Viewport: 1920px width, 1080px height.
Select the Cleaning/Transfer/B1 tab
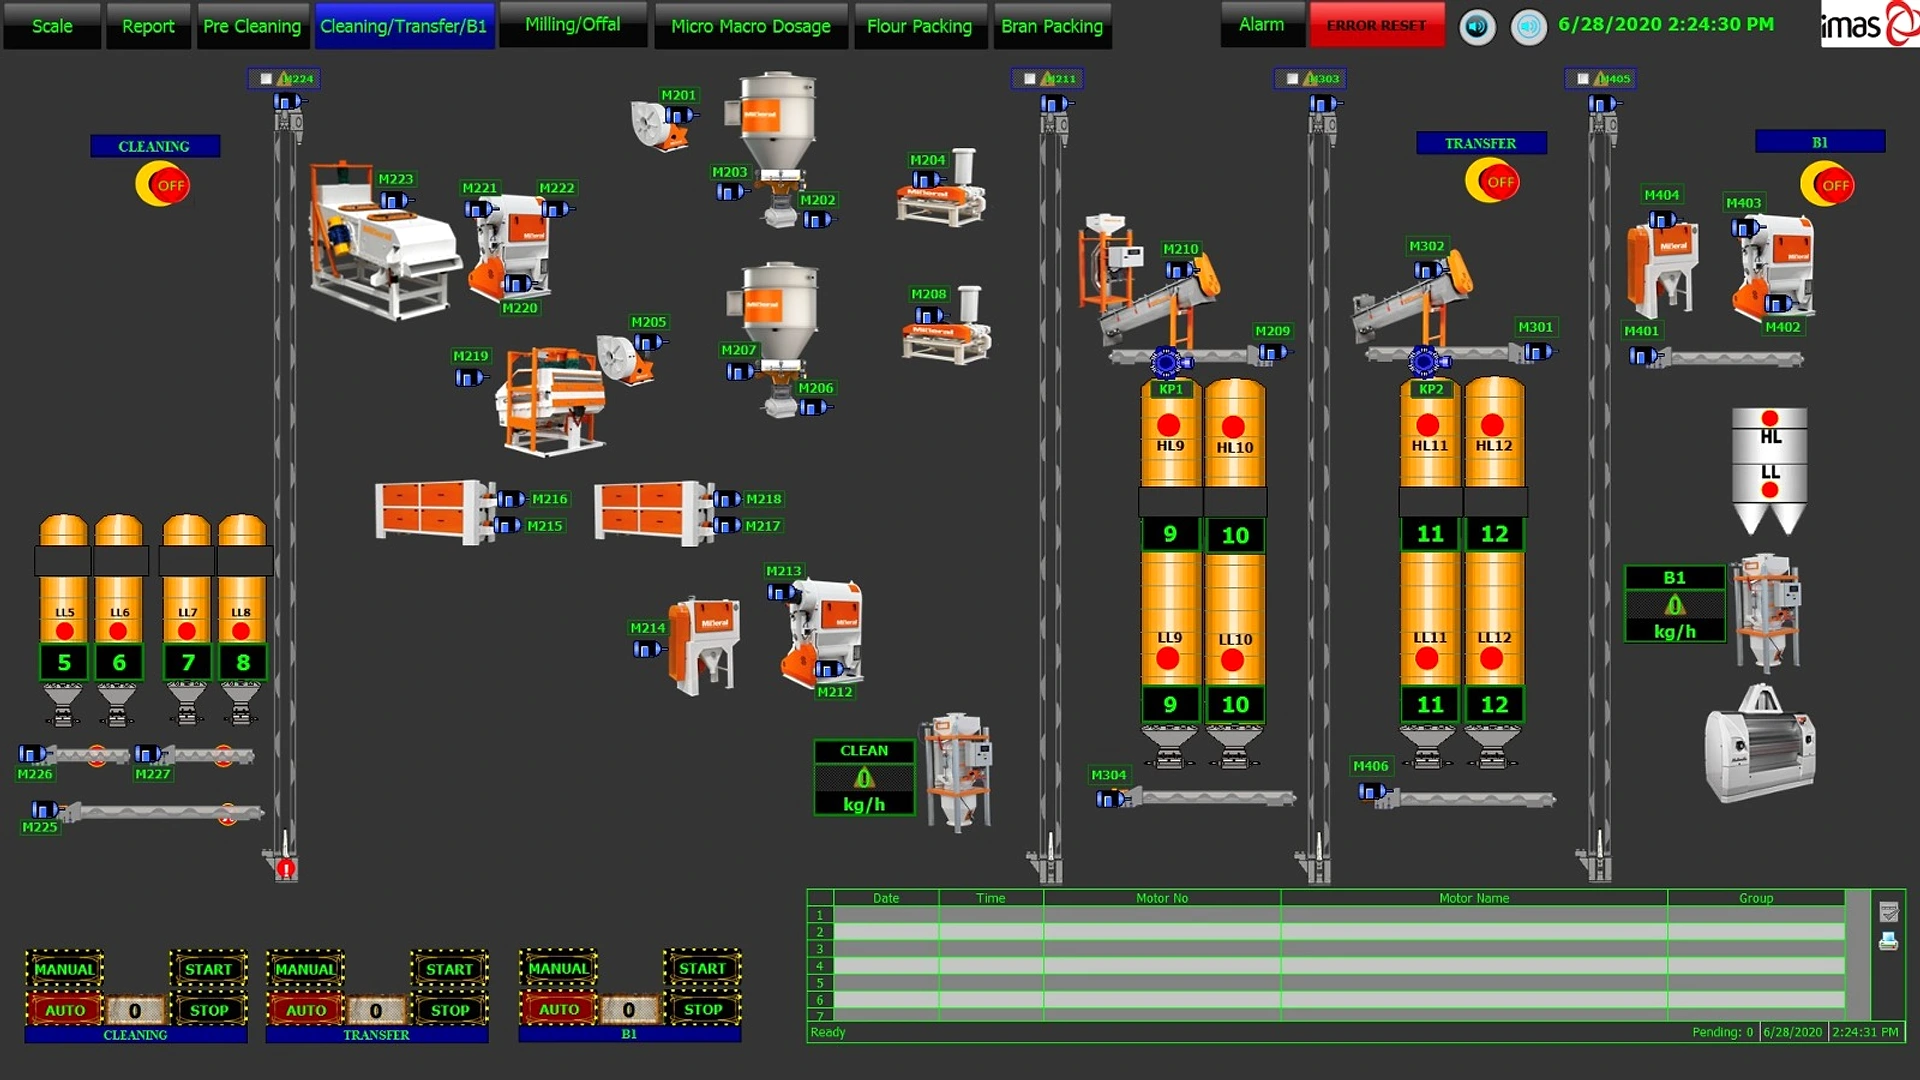pos(404,26)
